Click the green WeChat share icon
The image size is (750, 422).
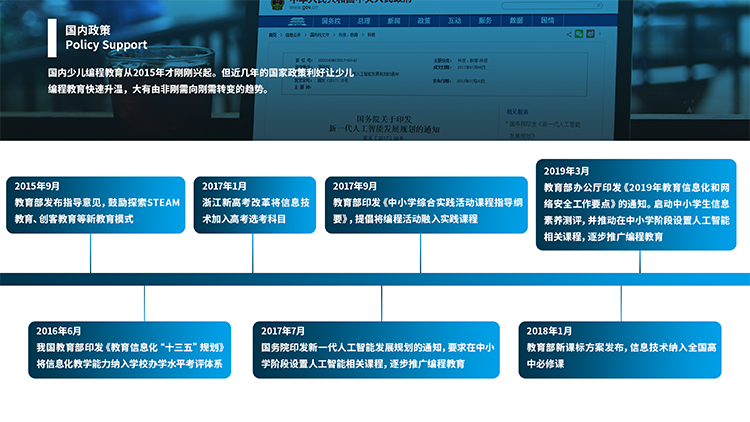579,34
